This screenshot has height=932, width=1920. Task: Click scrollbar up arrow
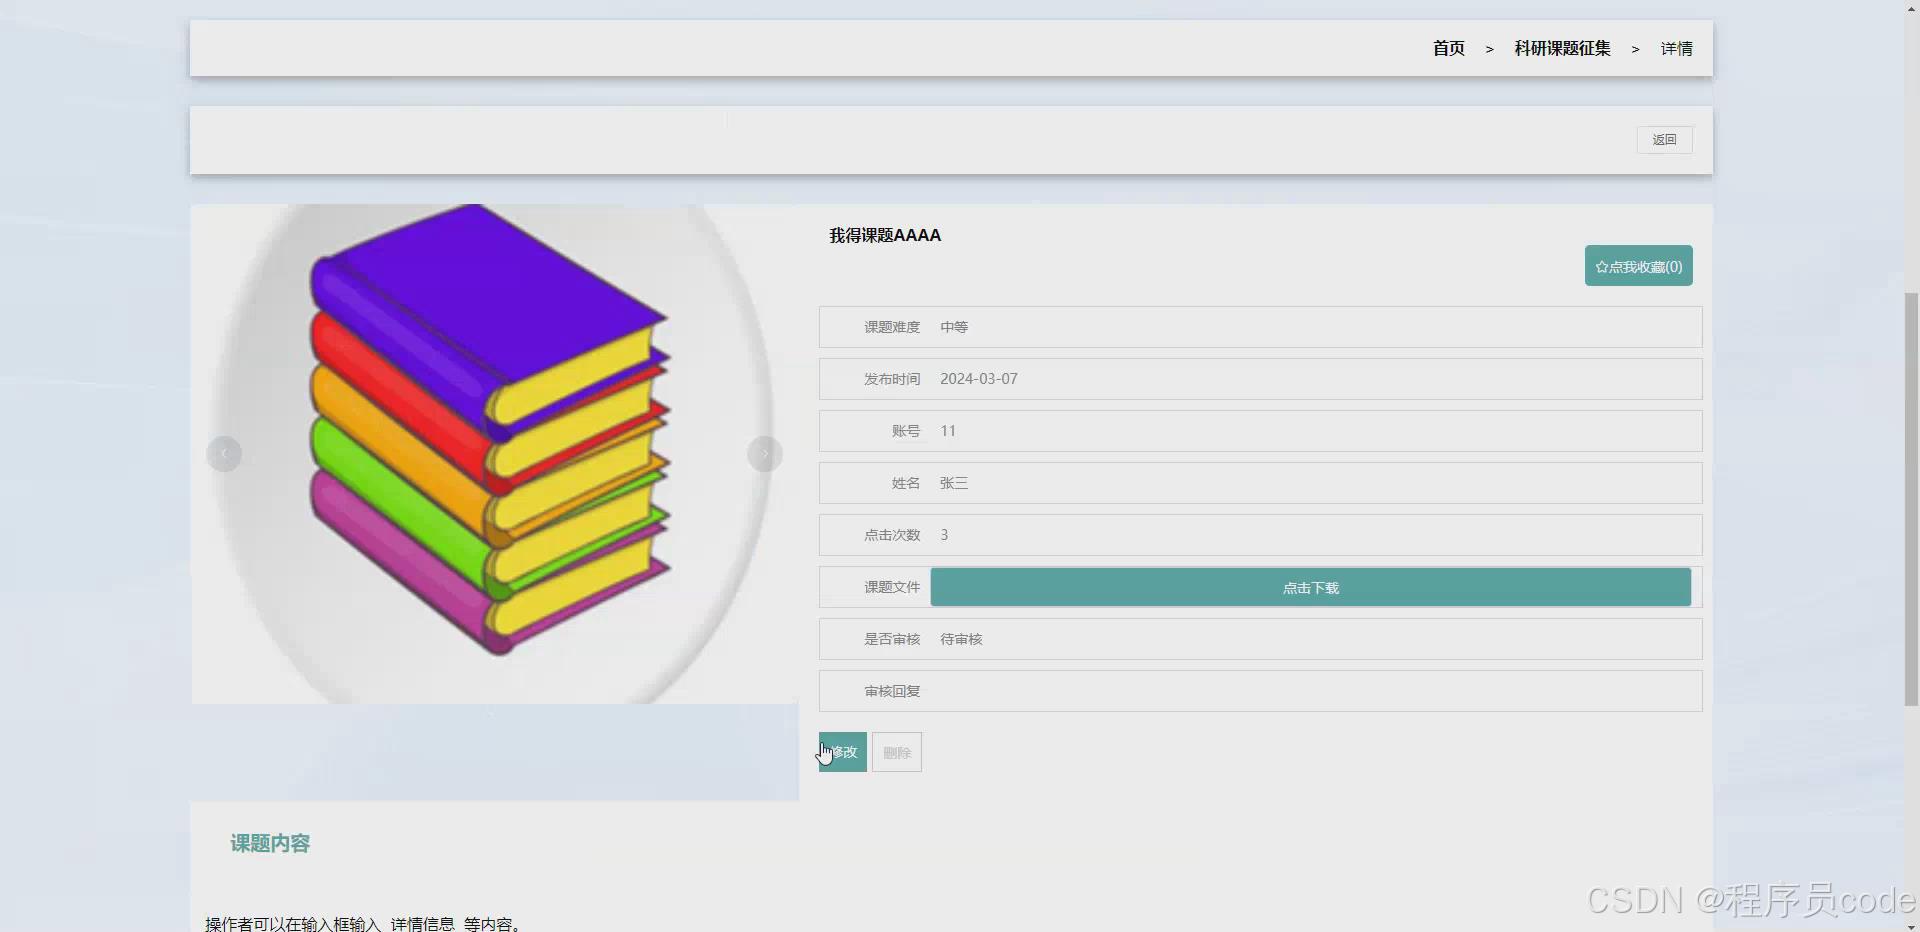(1911, 7)
